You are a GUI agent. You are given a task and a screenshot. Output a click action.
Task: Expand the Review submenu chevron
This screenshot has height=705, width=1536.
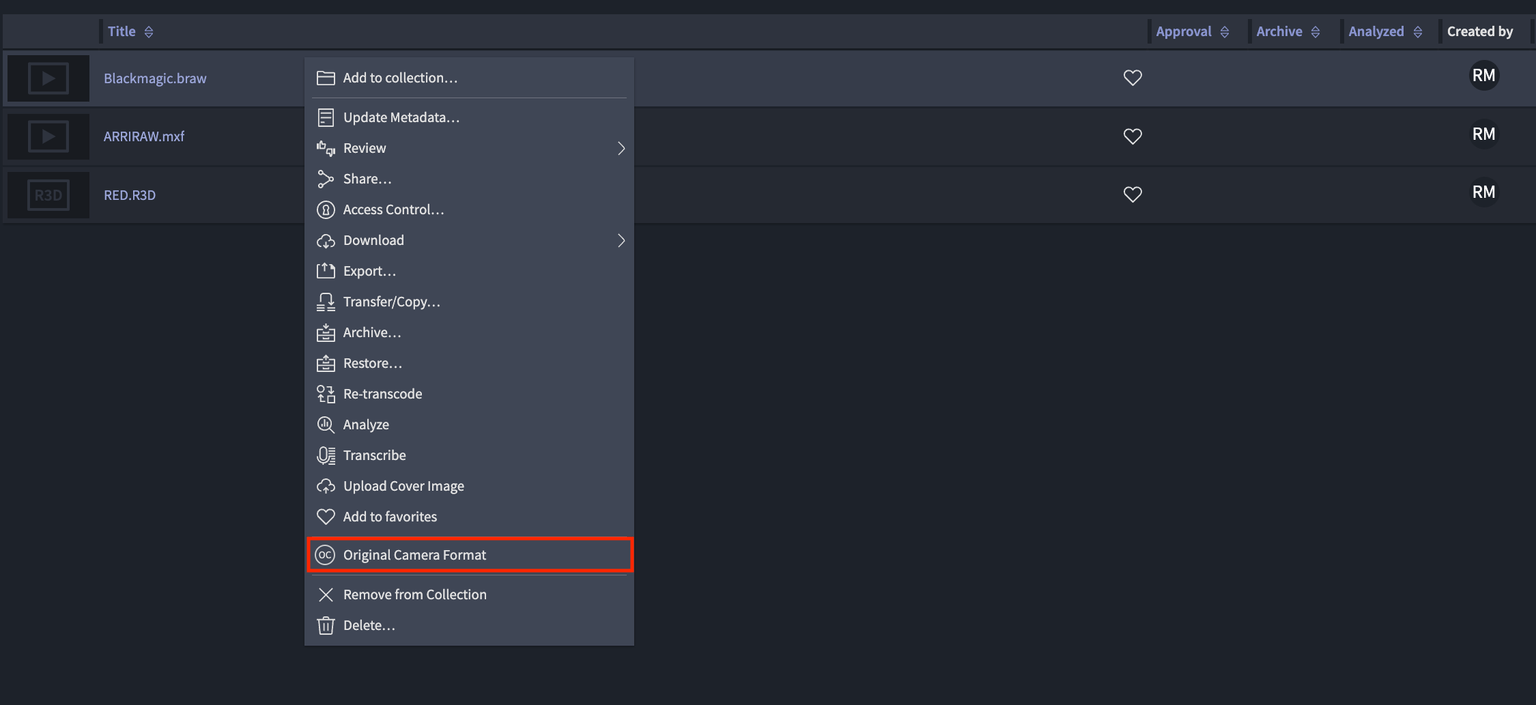click(x=621, y=148)
